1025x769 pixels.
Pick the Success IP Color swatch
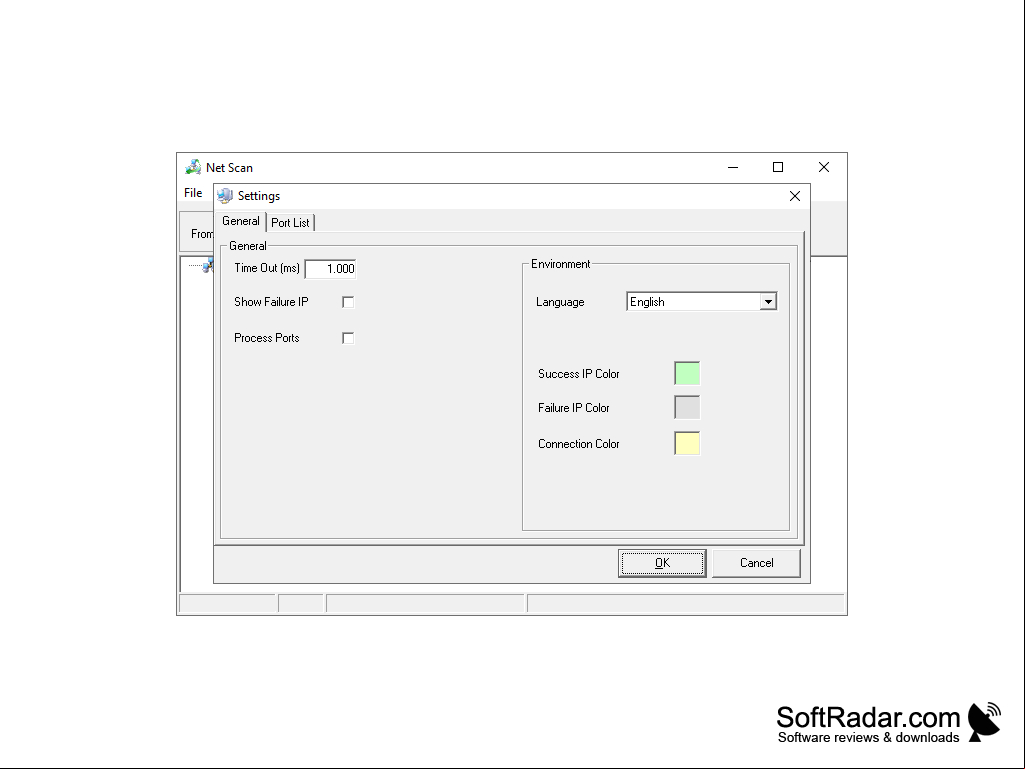687,373
